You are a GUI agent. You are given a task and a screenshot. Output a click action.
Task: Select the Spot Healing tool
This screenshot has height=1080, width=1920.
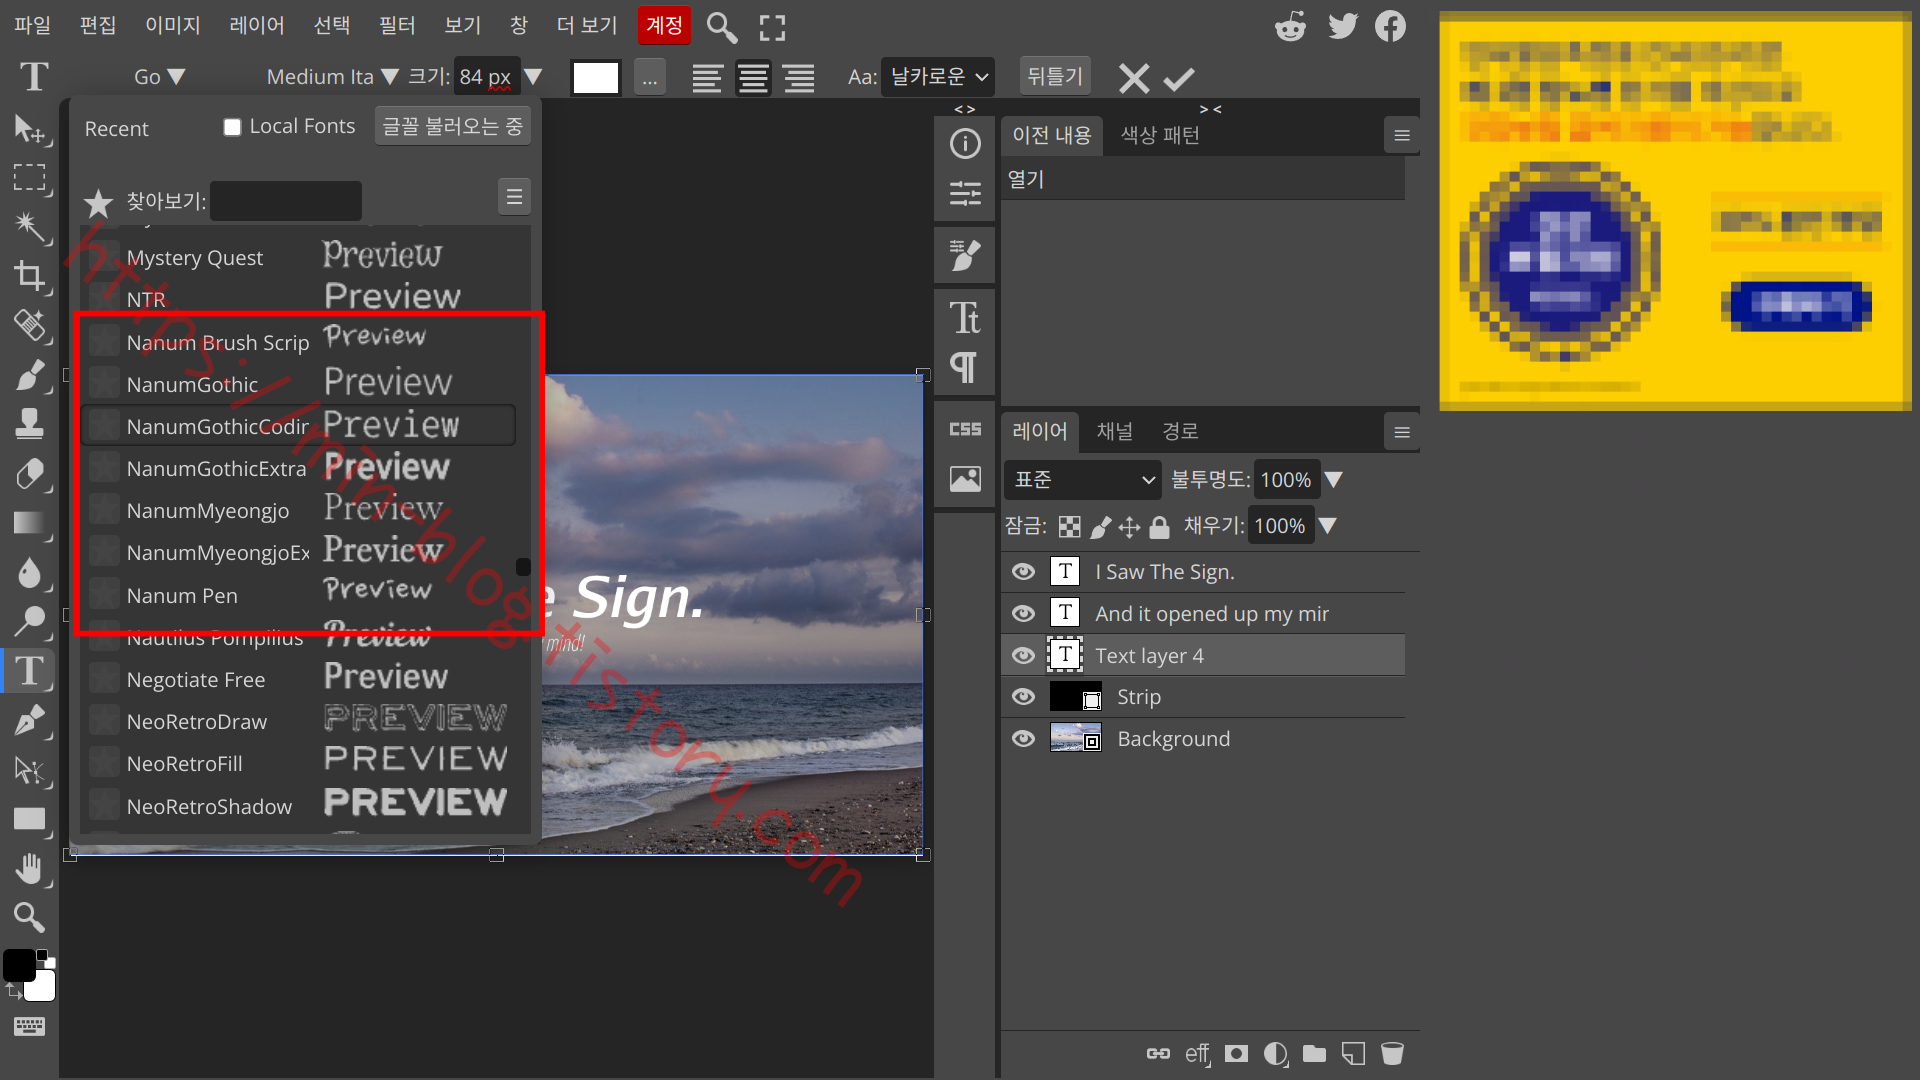click(29, 325)
